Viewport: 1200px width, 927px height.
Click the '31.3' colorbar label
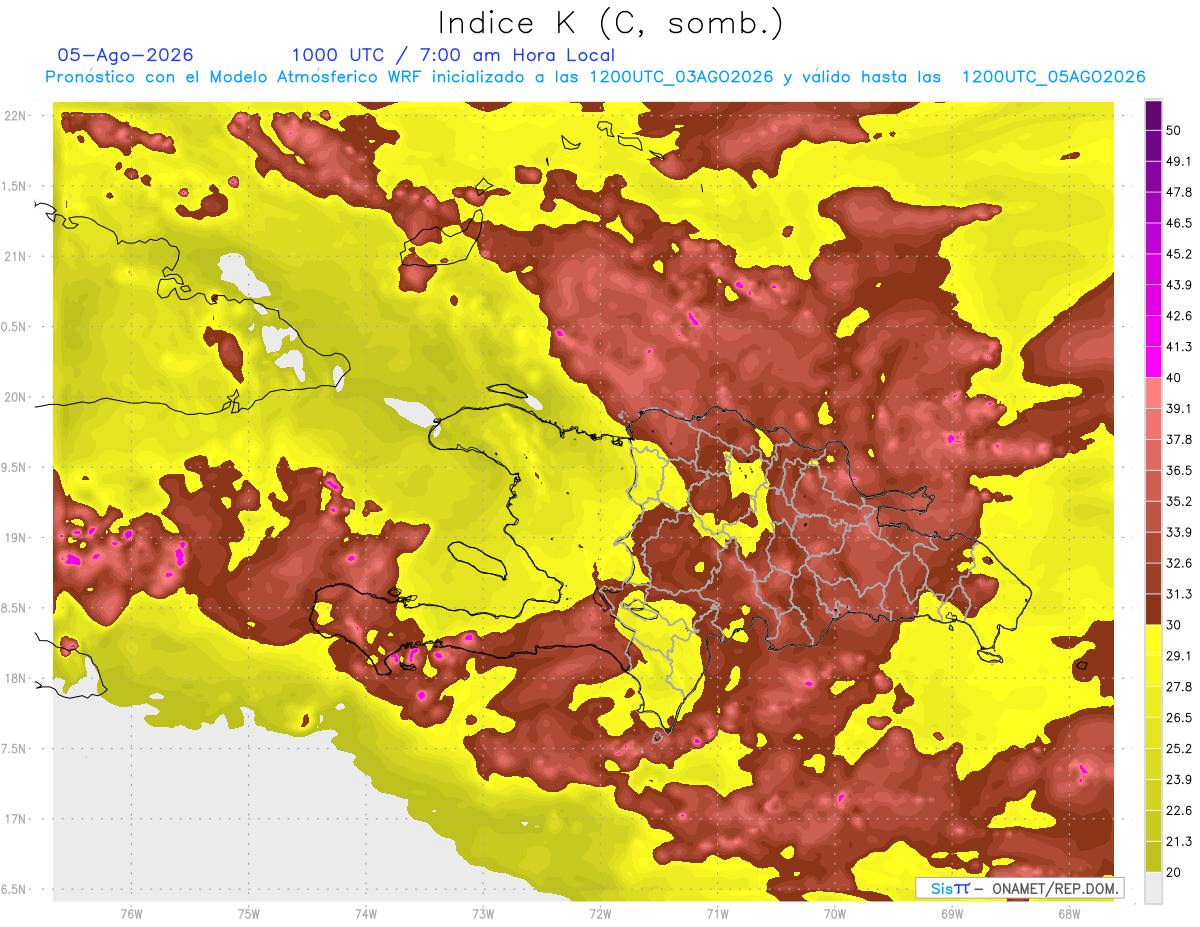1179,594
